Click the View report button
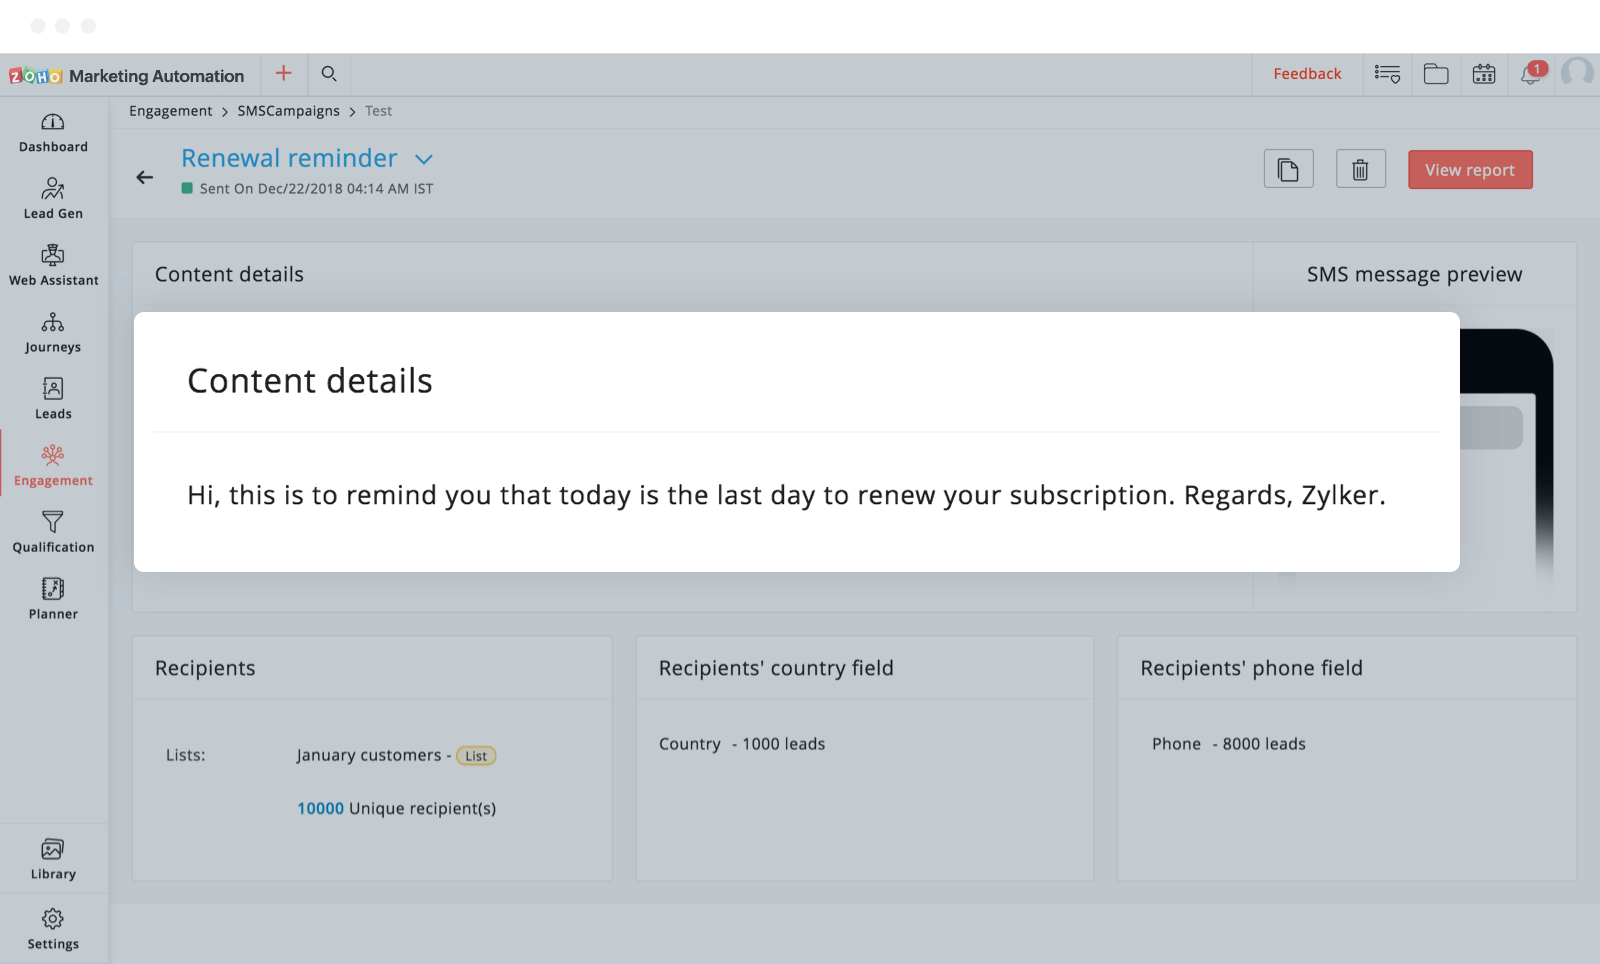The image size is (1600, 964). 1470,170
